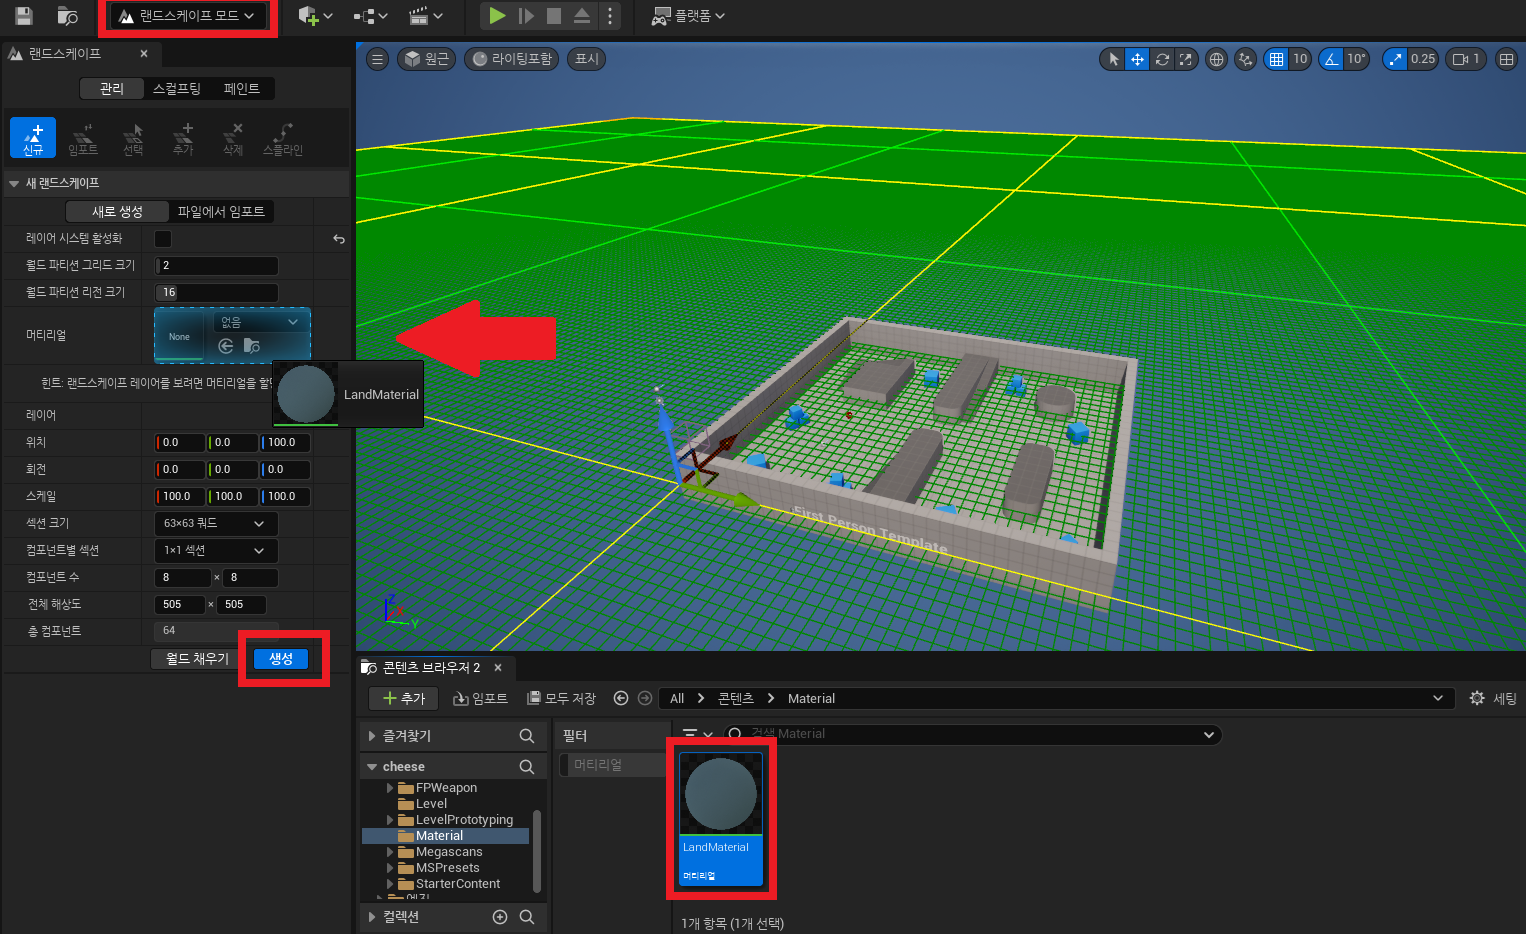Click the blue 생성 create button
The image size is (1526, 934).
(281, 659)
